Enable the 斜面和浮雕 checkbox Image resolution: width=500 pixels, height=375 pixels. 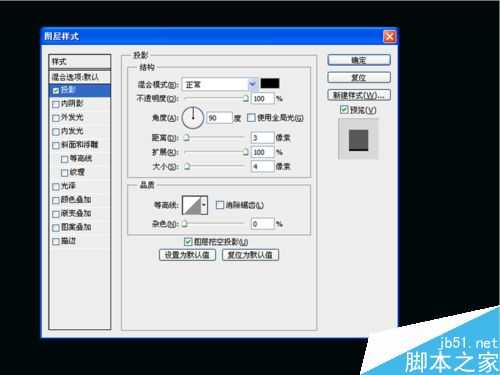(x=56, y=145)
